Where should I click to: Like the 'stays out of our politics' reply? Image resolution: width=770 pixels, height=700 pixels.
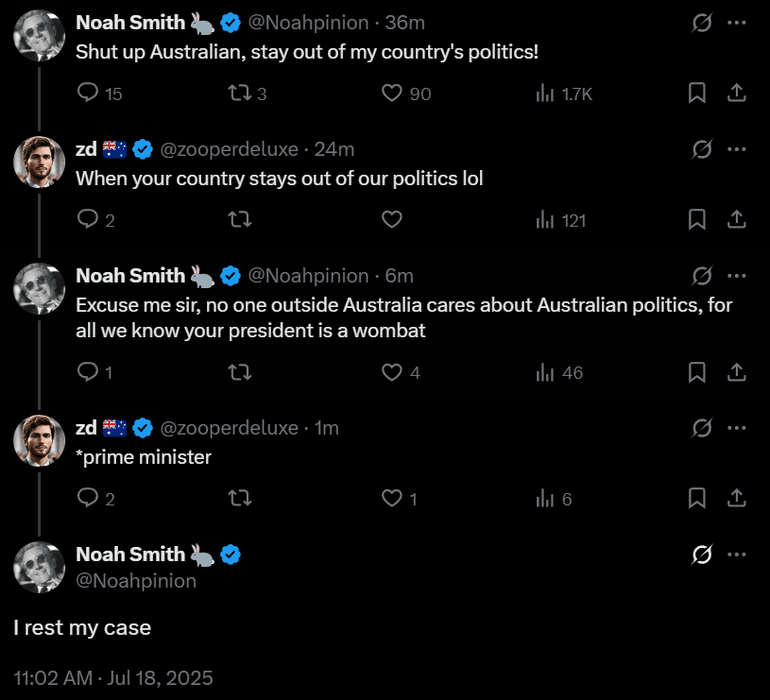[x=392, y=220]
